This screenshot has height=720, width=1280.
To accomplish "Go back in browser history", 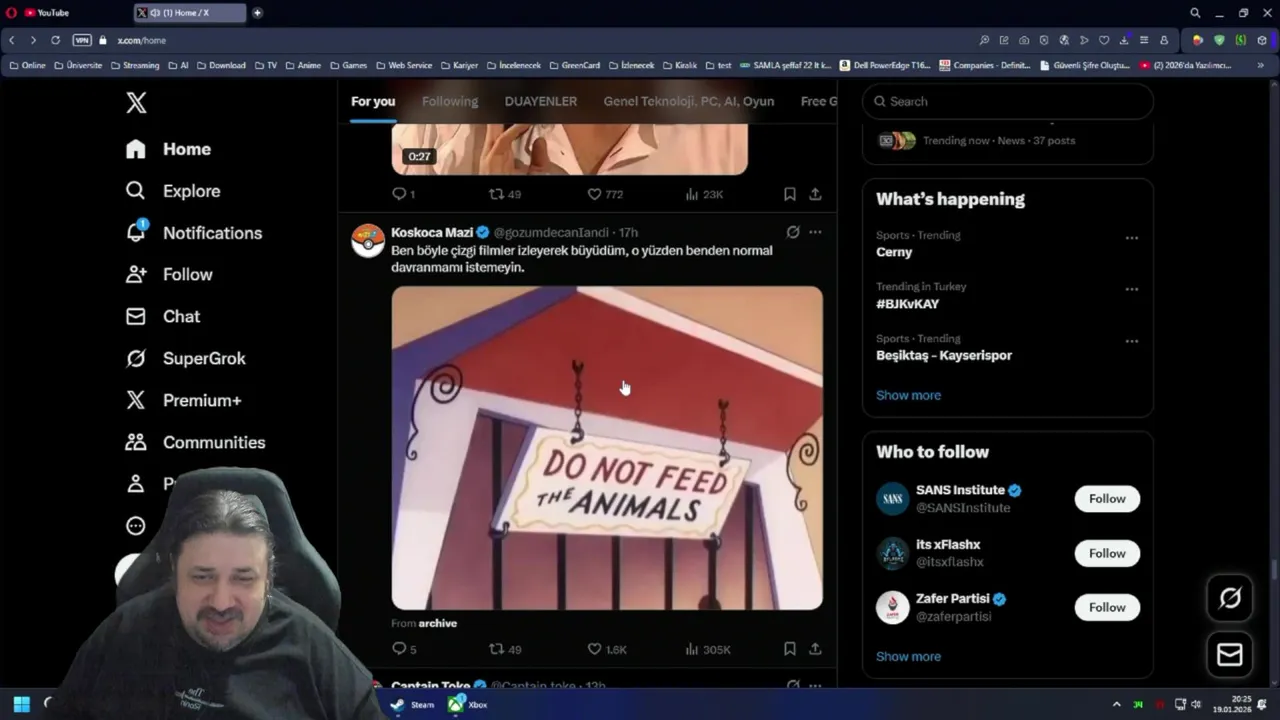I will tap(12, 40).
